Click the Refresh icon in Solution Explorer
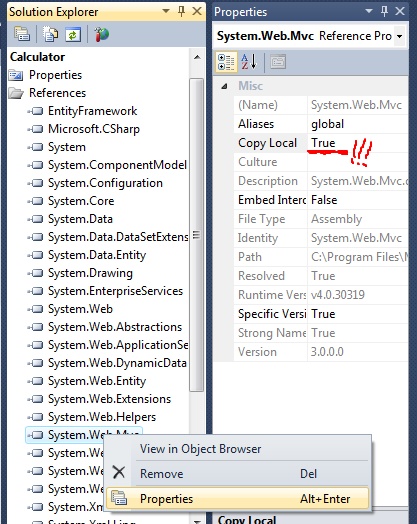 coord(73,34)
